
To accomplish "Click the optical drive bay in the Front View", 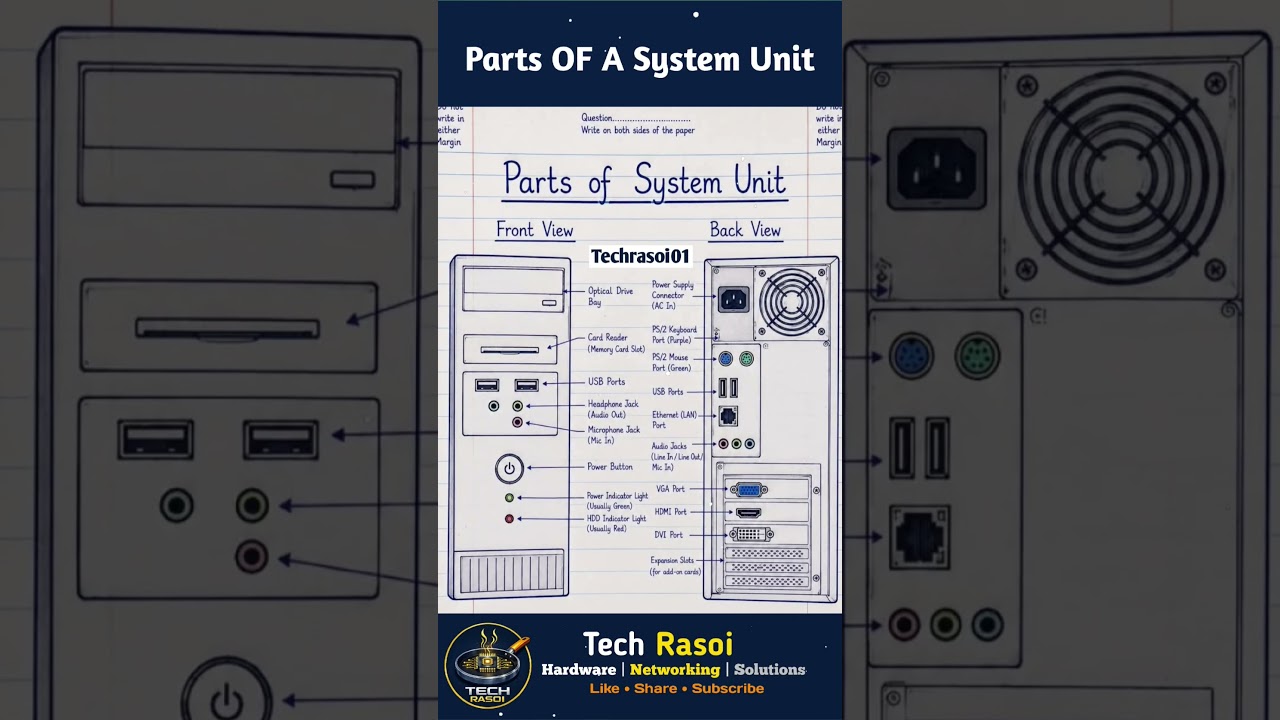I will tap(511, 290).
